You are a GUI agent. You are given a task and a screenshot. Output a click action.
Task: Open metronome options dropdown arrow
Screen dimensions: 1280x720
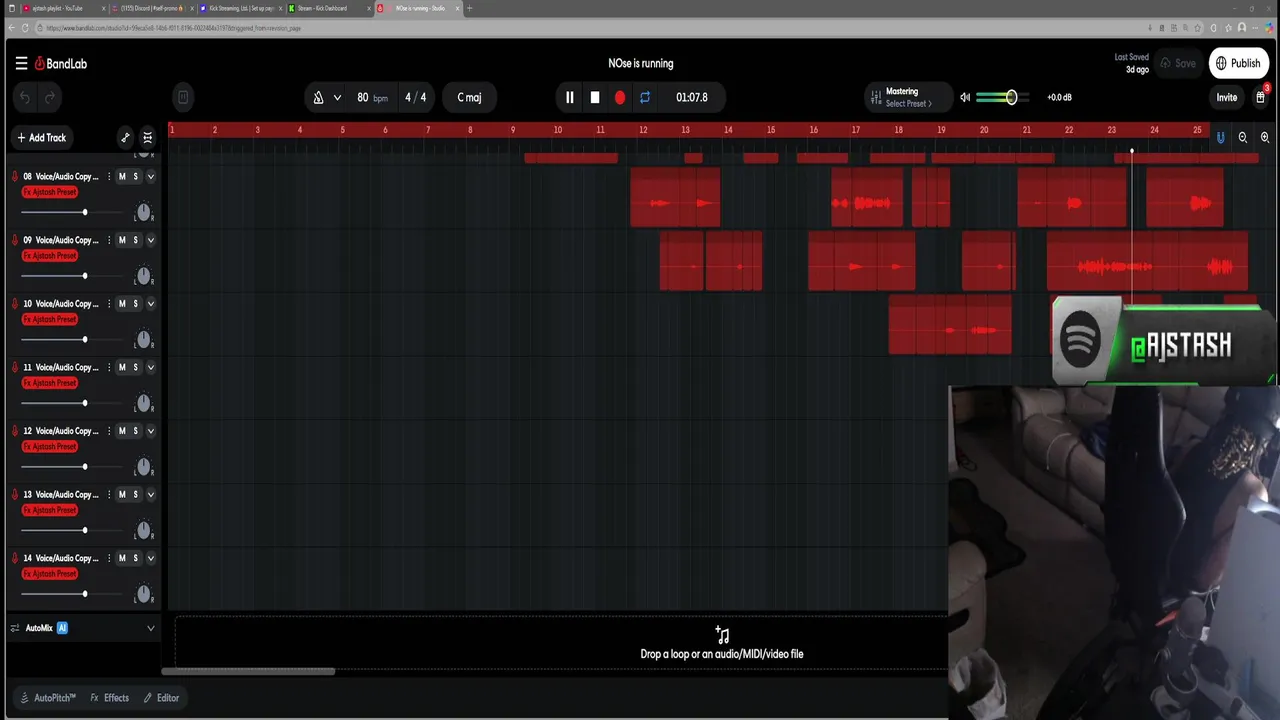click(x=337, y=97)
